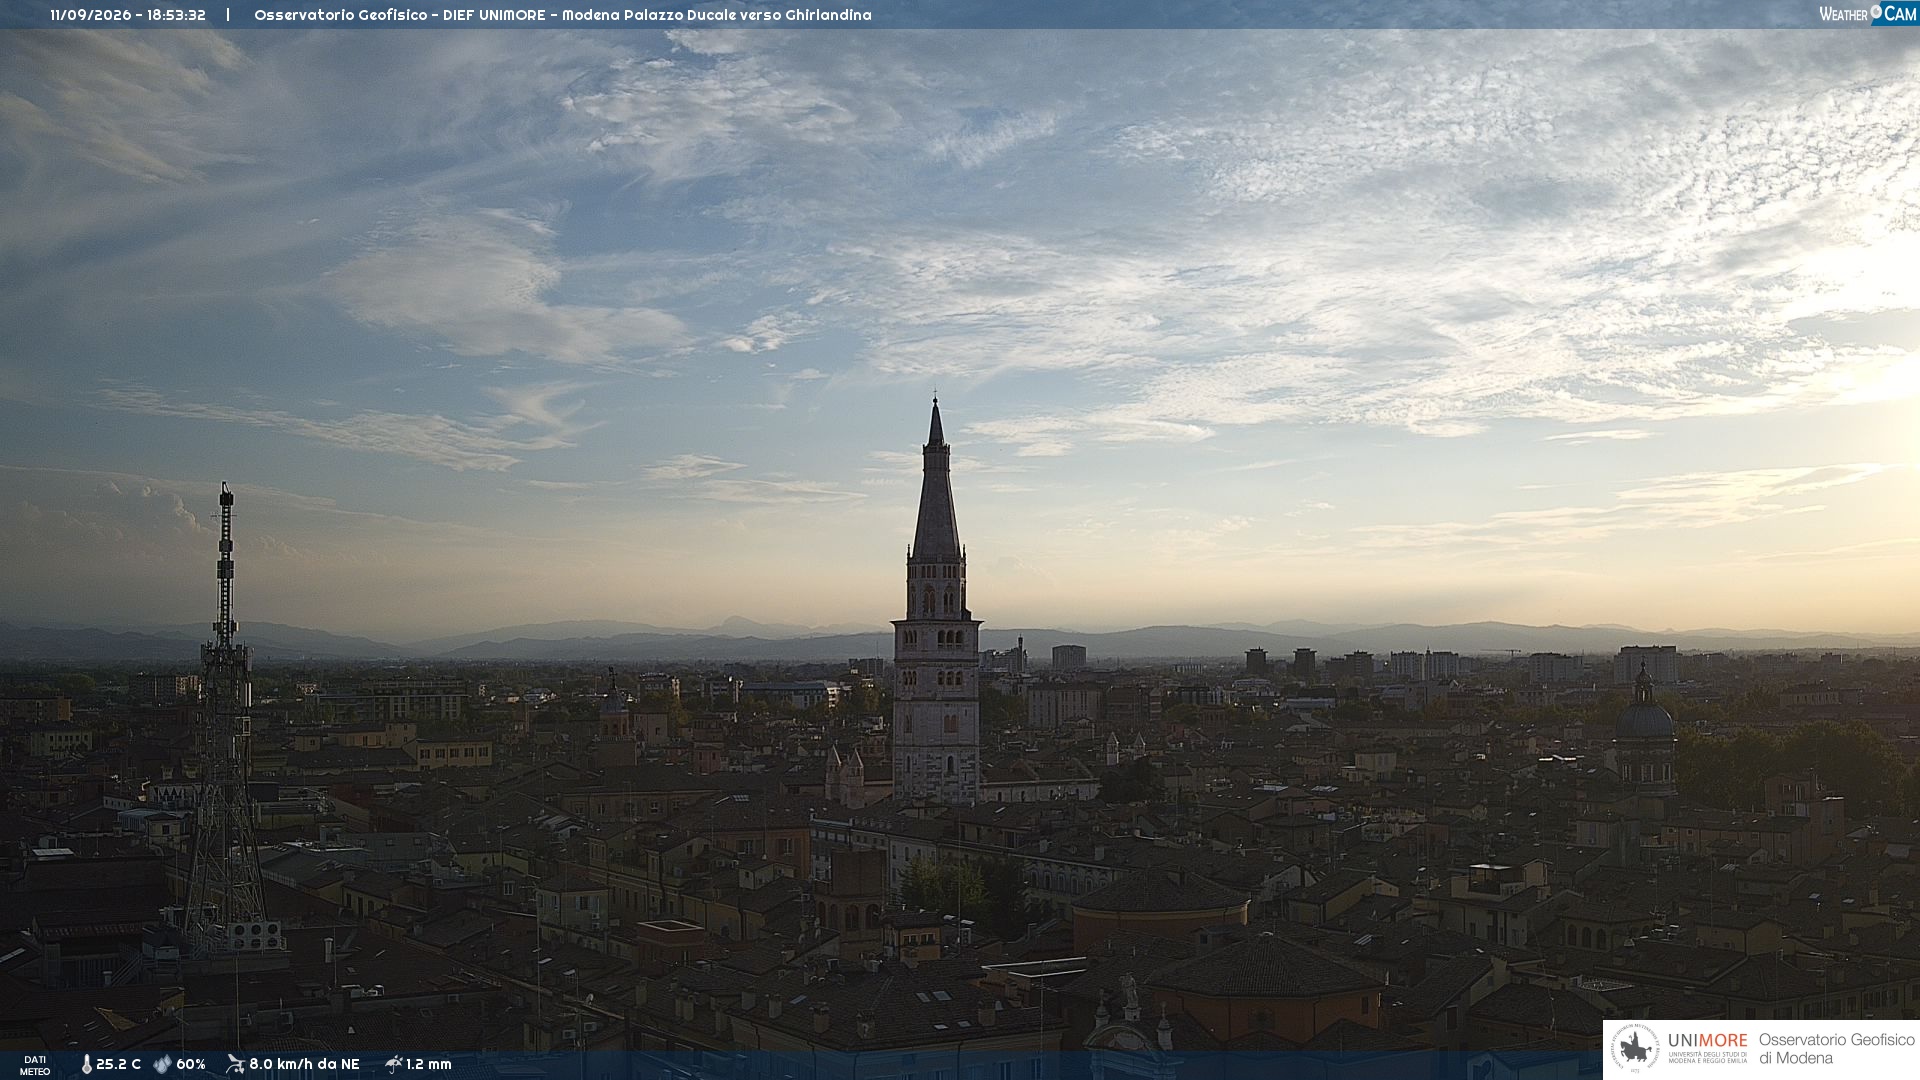Click the rain umbrella icon
The width and height of the screenshot is (1920, 1080).
[x=393, y=1064]
